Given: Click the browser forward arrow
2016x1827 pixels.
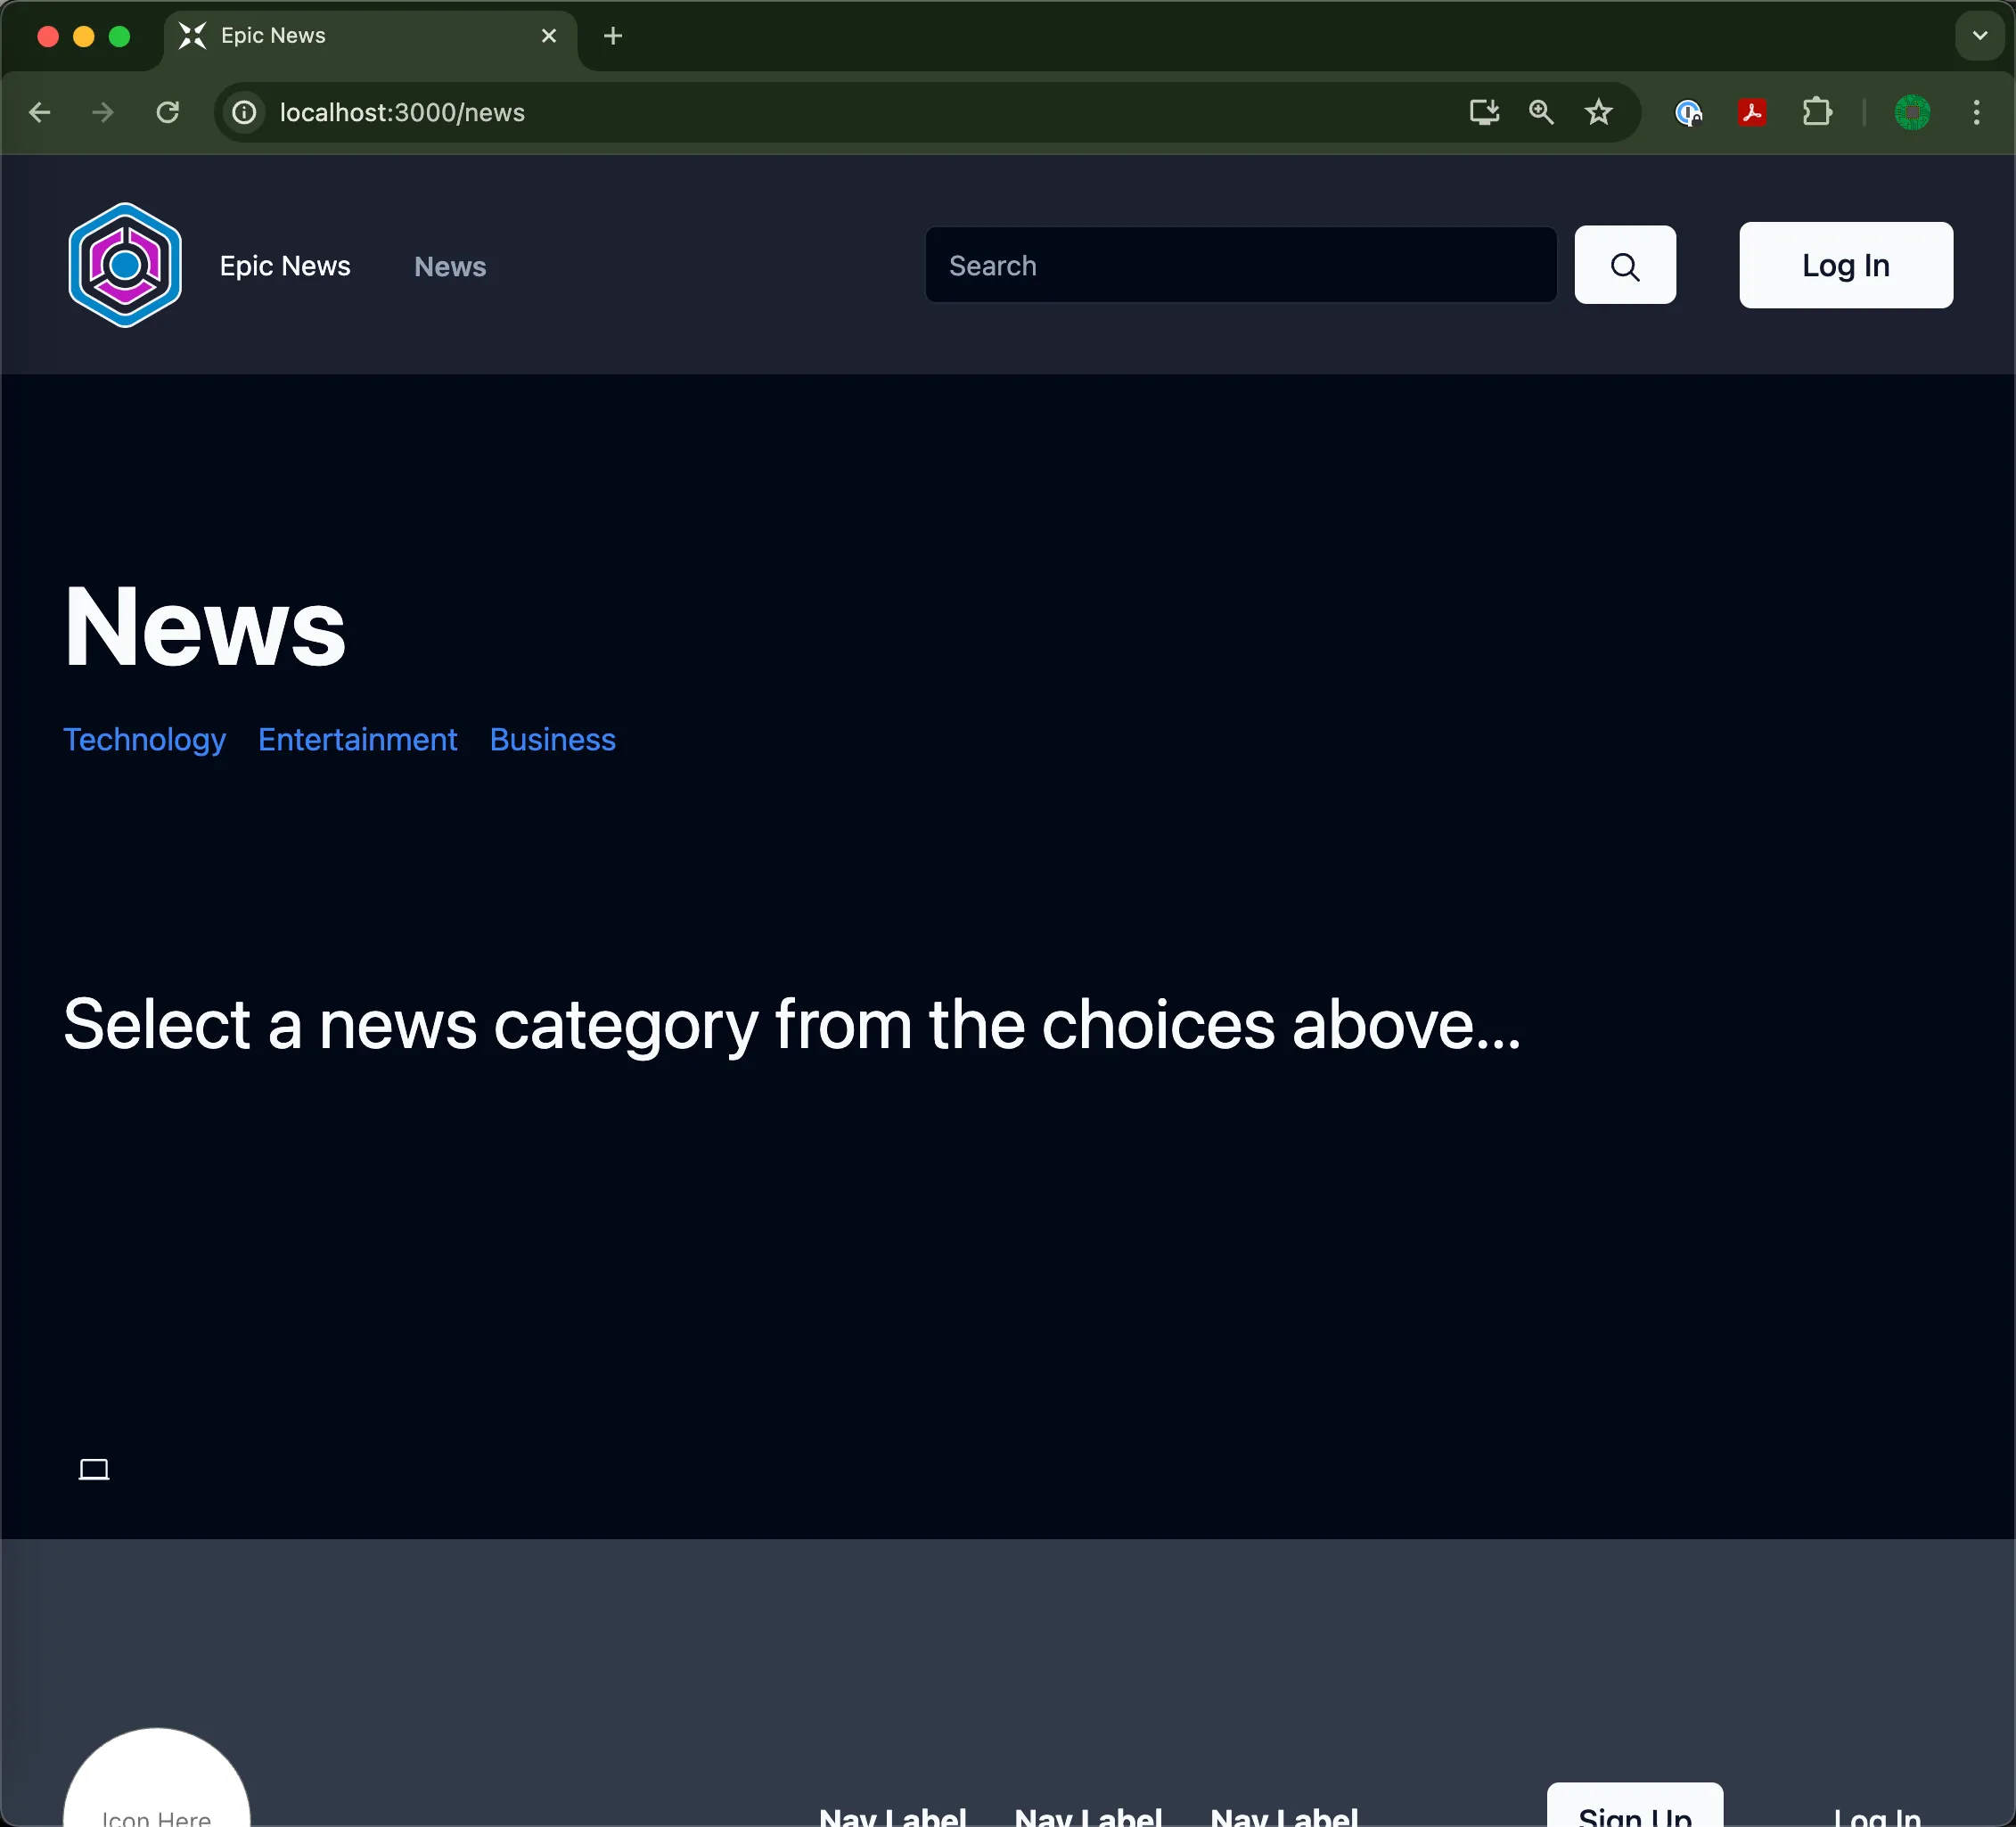Looking at the screenshot, I should 103,112.
